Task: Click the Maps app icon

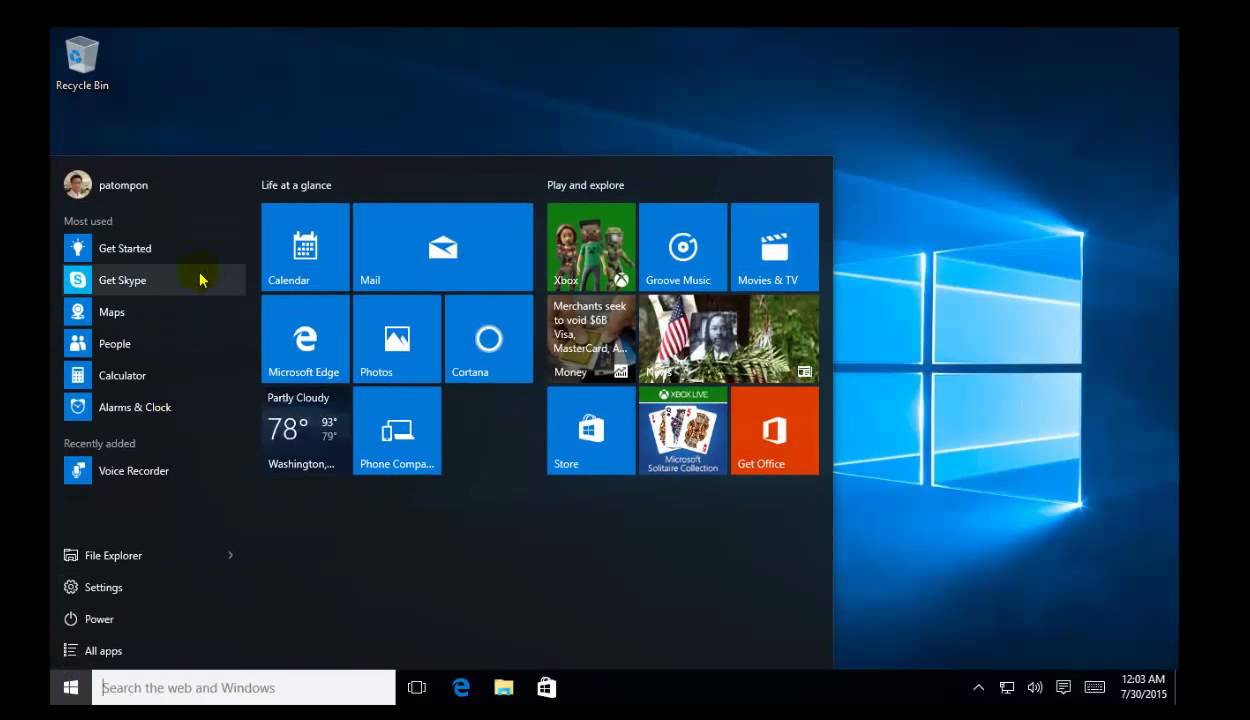Action: (x=78, y=312)
